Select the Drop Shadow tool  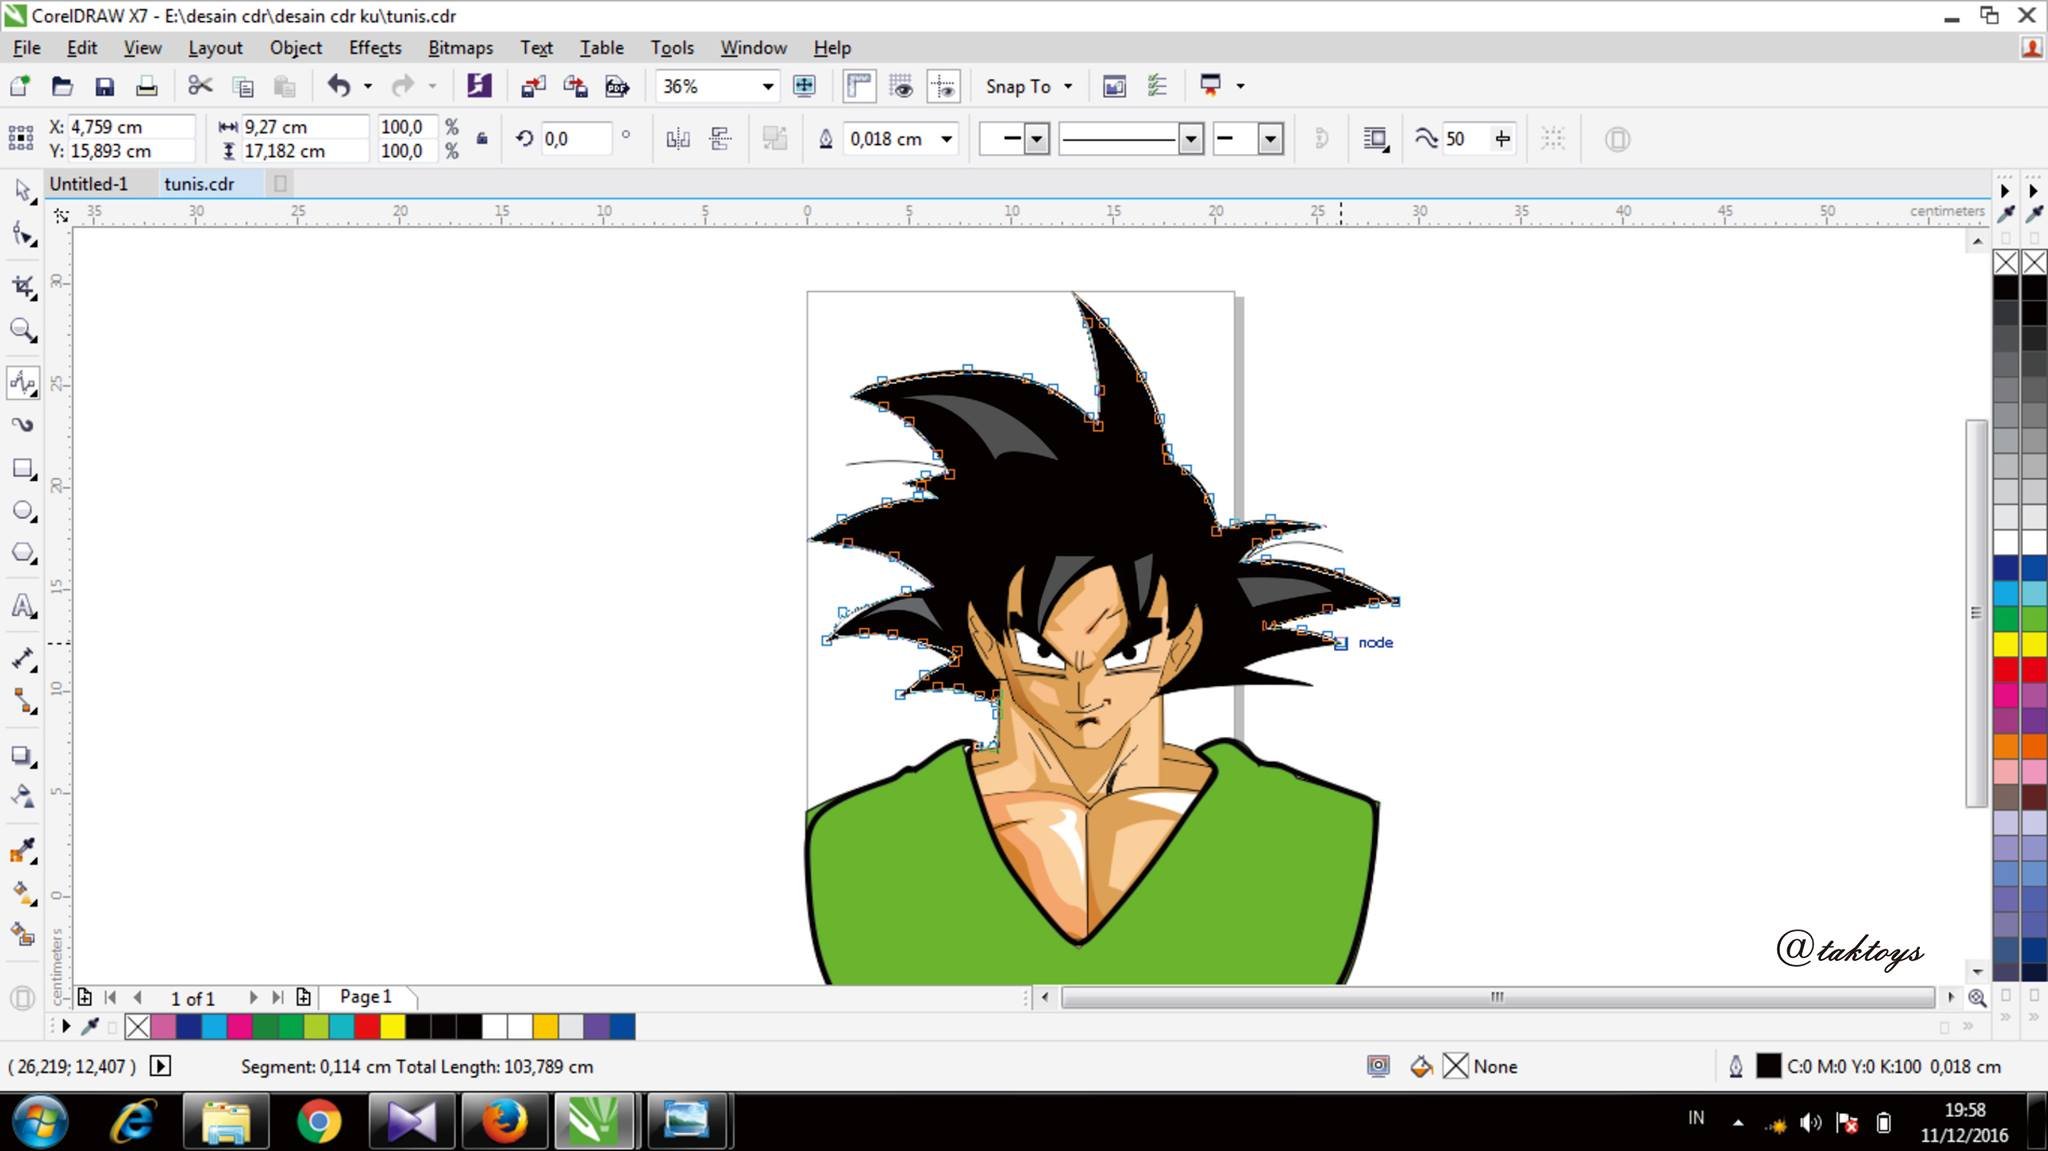pos(22,756)
